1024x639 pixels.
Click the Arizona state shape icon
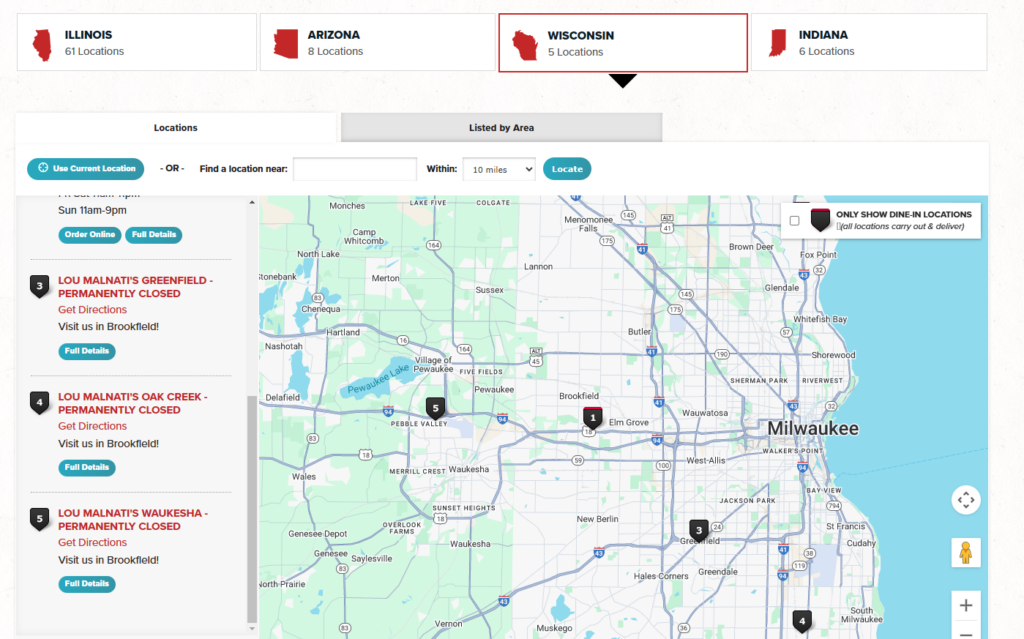(286, 44)
